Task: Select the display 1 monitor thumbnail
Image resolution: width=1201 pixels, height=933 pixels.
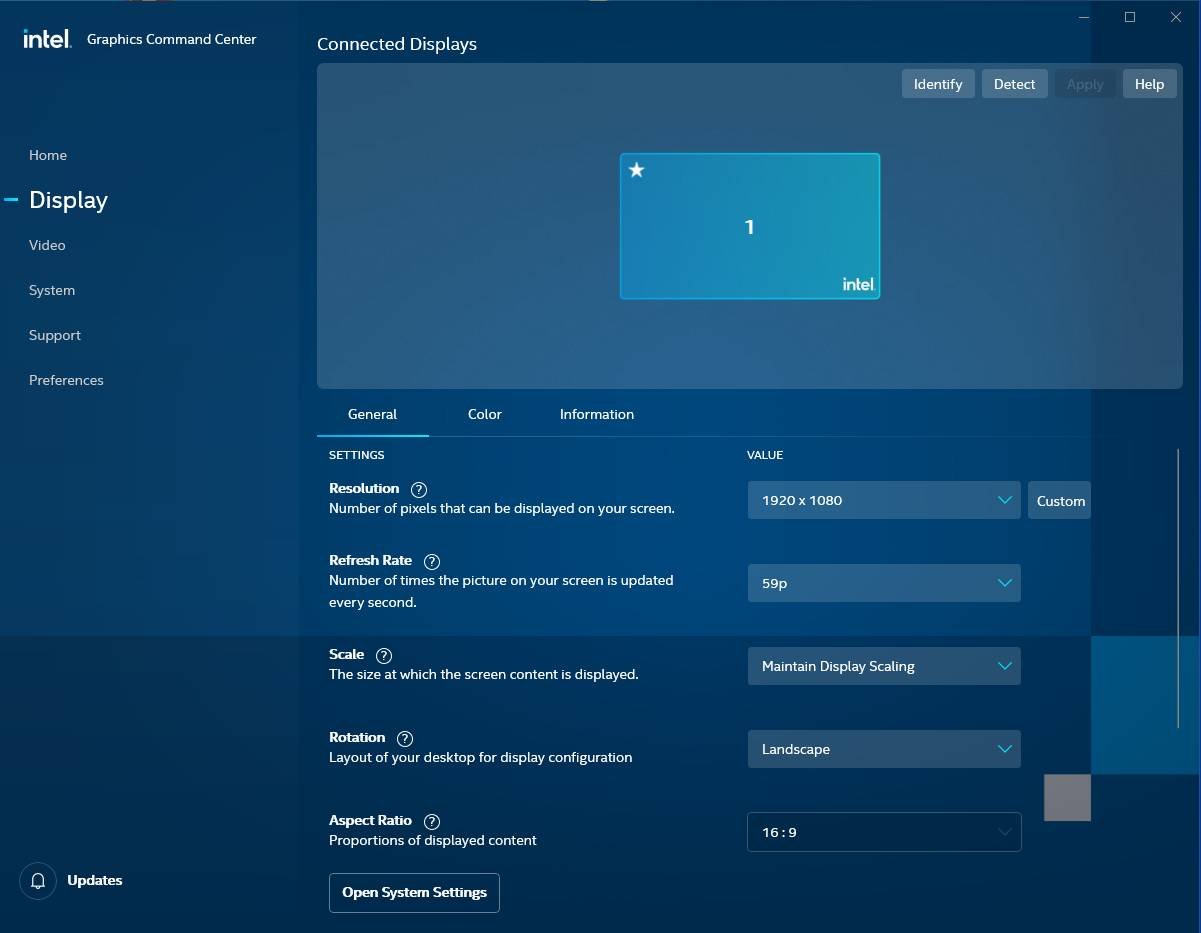Action: (x=750, y=227)
